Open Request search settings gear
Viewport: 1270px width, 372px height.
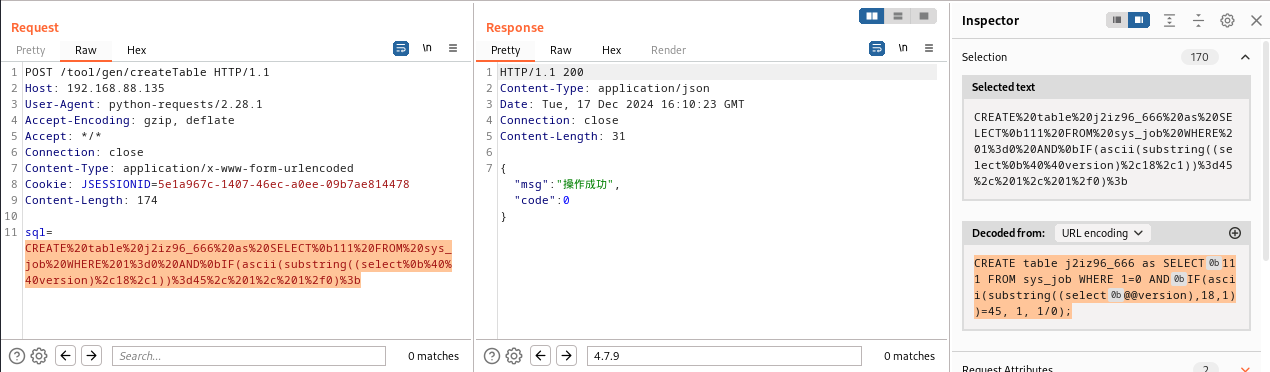click(x=39, y=355)
